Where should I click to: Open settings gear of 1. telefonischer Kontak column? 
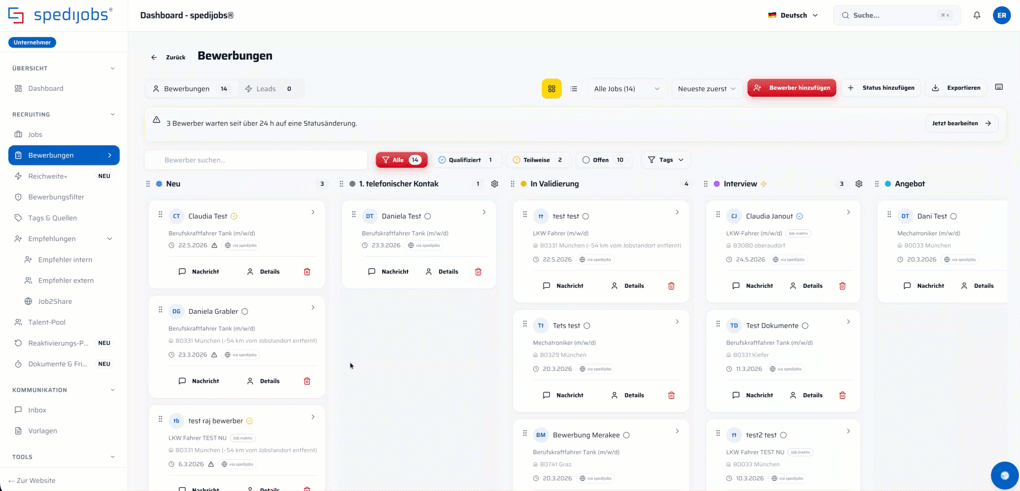tap(494, 184)
